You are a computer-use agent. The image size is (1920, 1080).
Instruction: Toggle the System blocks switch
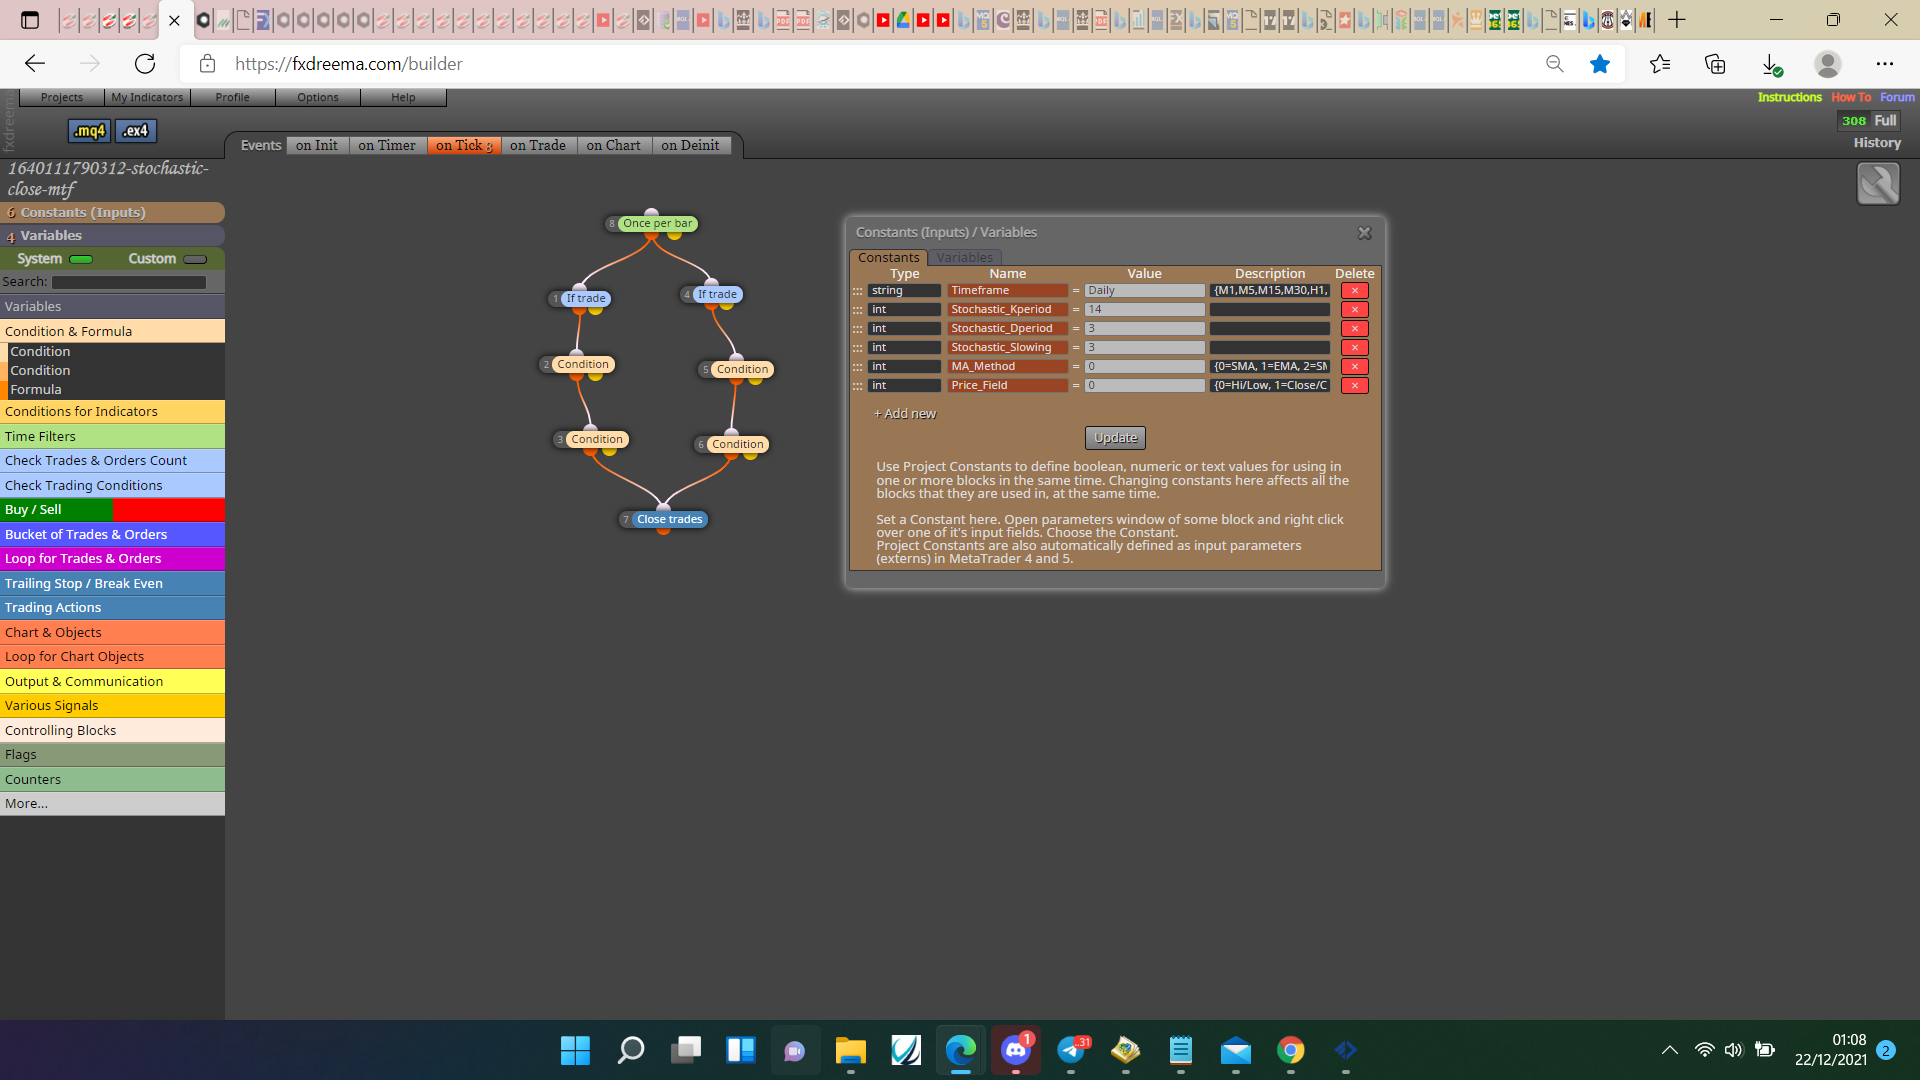coord(81,260)
